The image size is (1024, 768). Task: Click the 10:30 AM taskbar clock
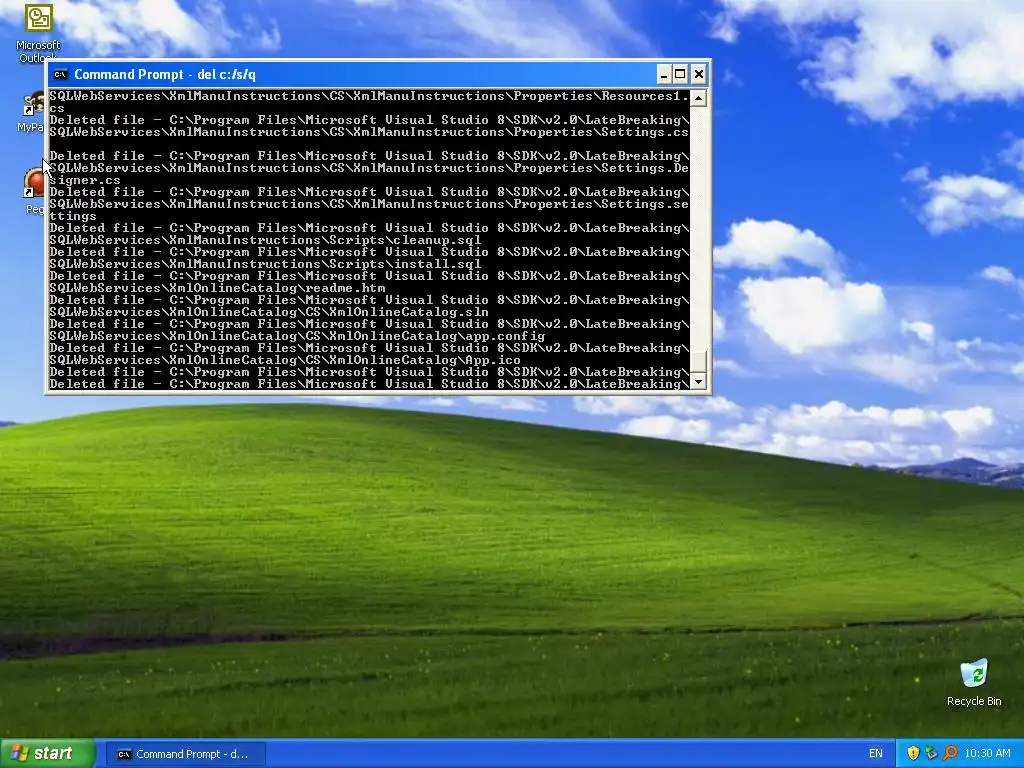[987, 754]
